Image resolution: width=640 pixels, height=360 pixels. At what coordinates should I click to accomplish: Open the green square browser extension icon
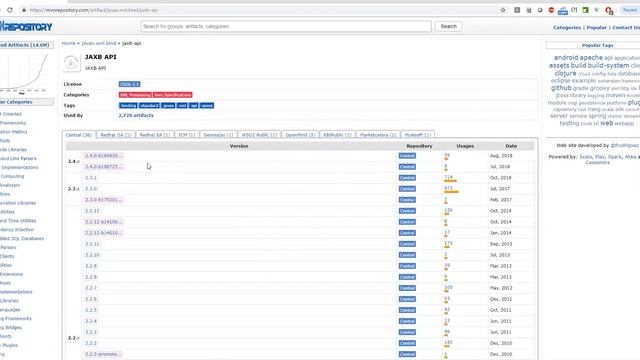point(585,10)
